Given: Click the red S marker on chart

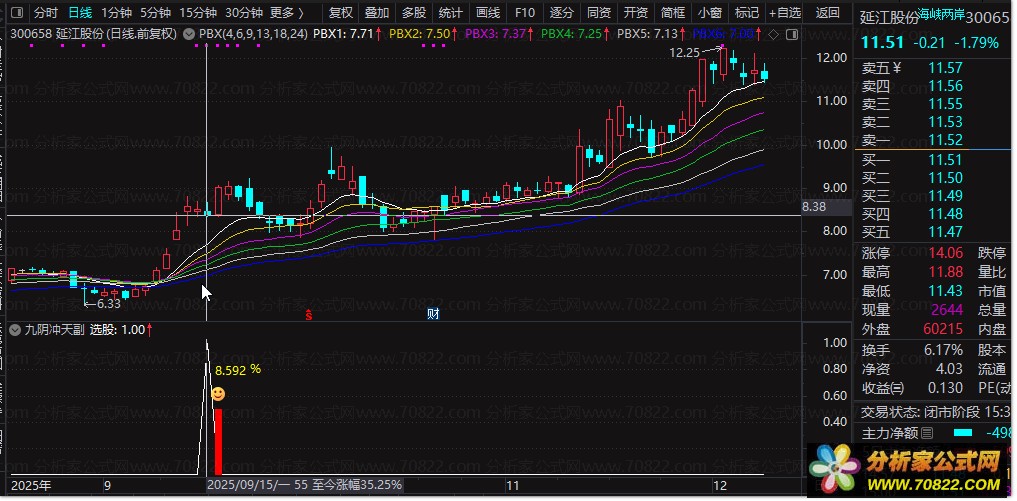Looking at the screenshot, I should click(309, 314).
